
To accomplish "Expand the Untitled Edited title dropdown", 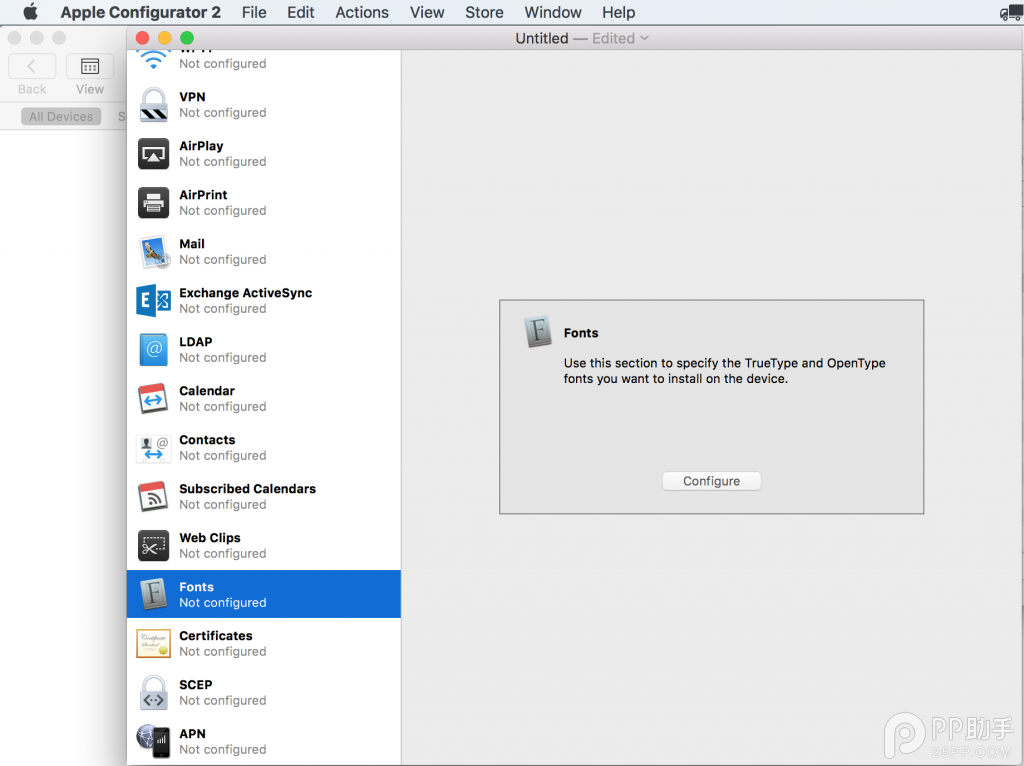I will click(x=644, y=38).
